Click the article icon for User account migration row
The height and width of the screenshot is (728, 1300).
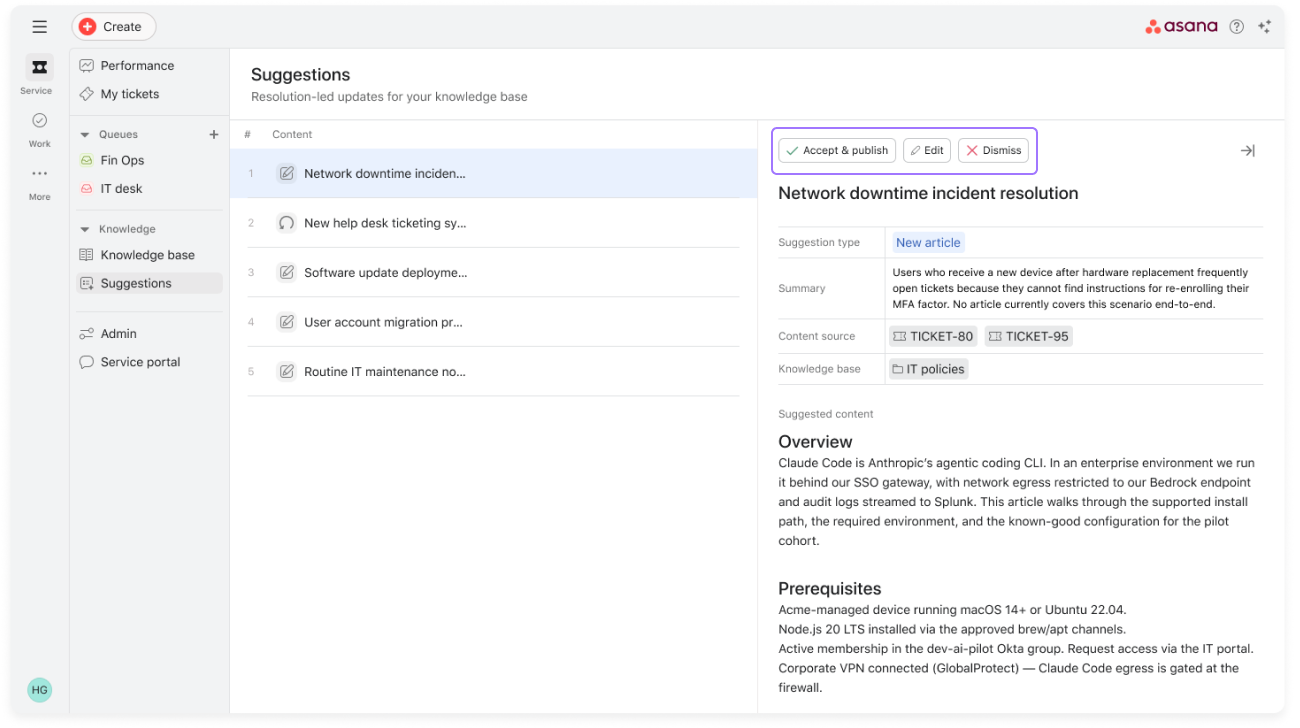[287, 322]
